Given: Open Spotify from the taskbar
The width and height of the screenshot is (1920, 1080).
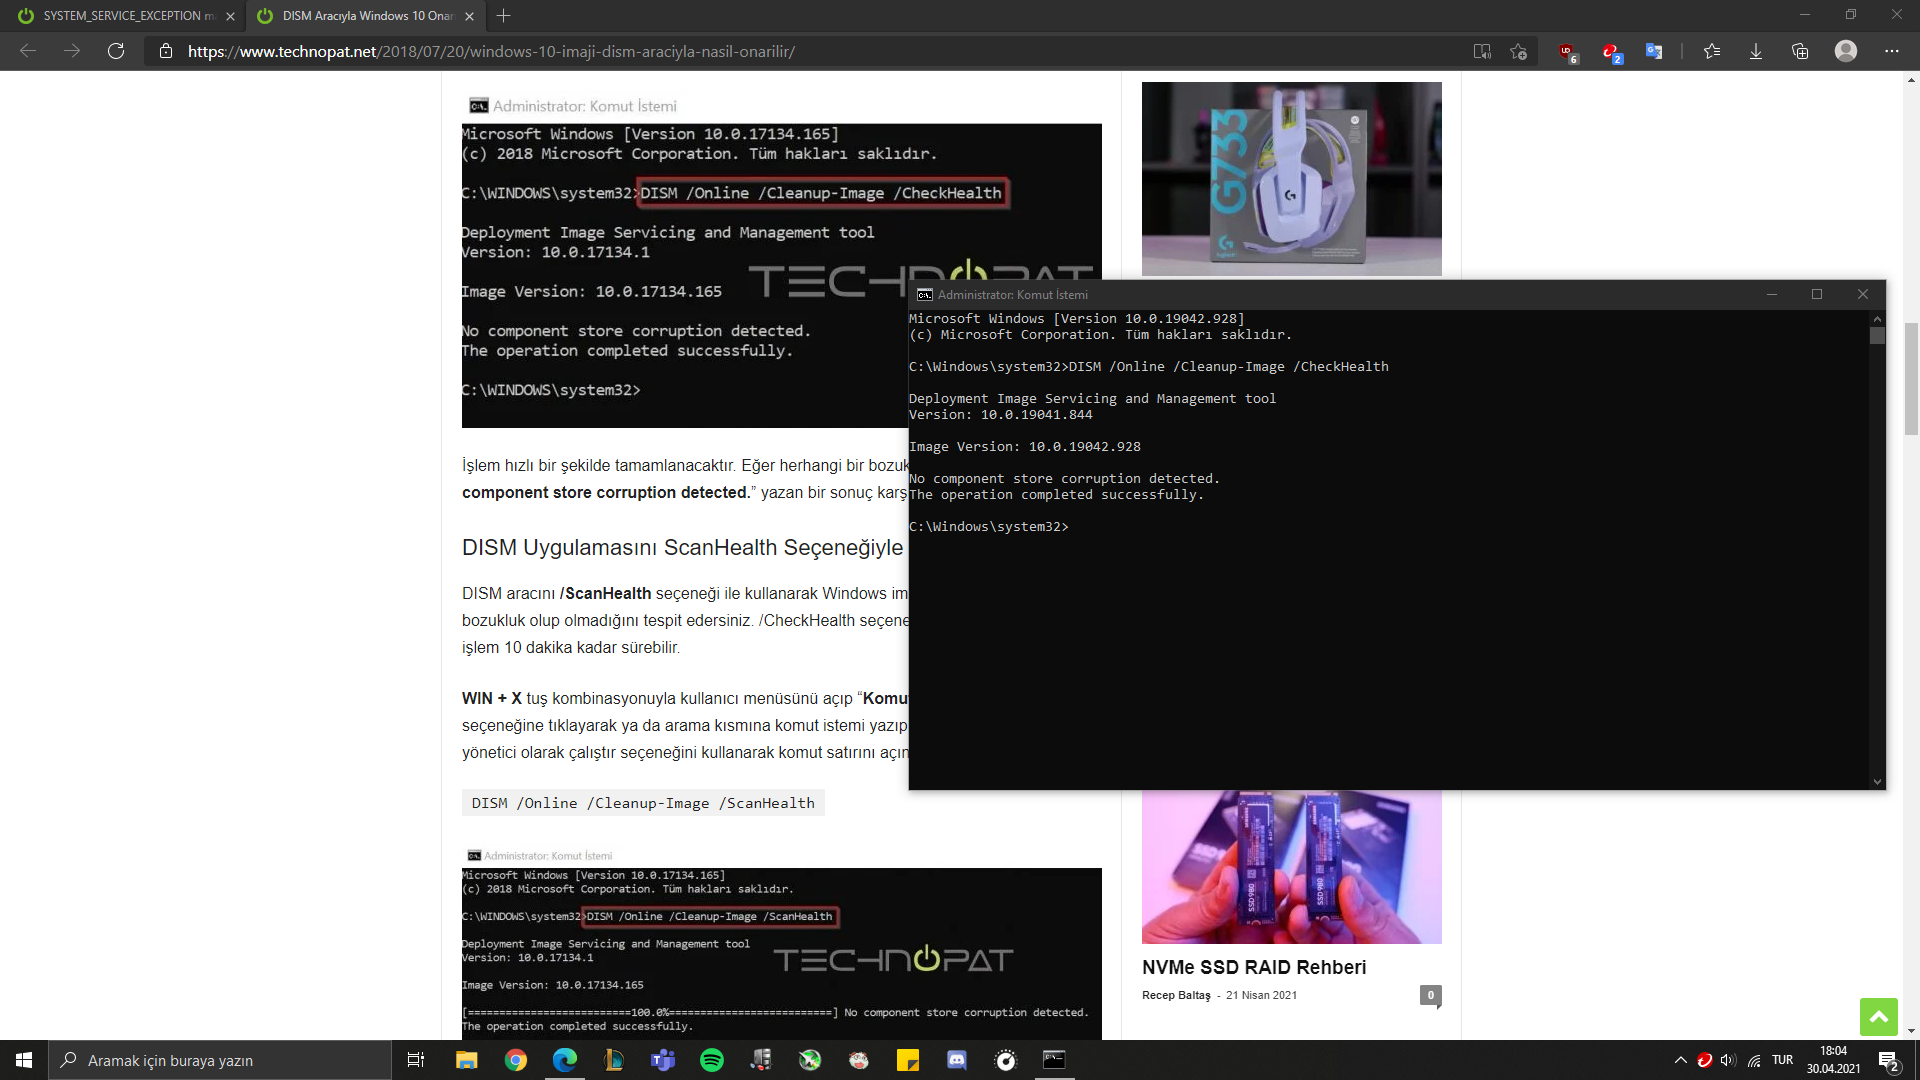Looking at the screenshot, I should 712,1060.
